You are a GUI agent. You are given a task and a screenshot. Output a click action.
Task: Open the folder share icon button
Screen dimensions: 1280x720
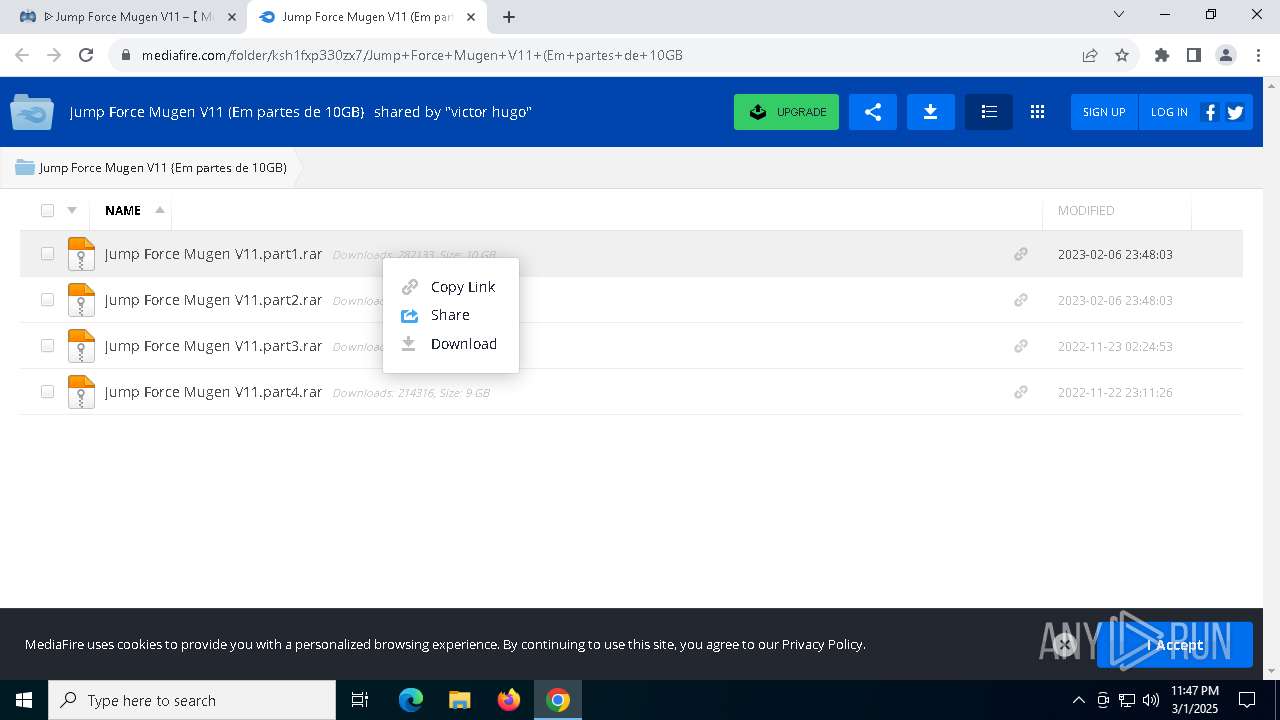point(873,112)
